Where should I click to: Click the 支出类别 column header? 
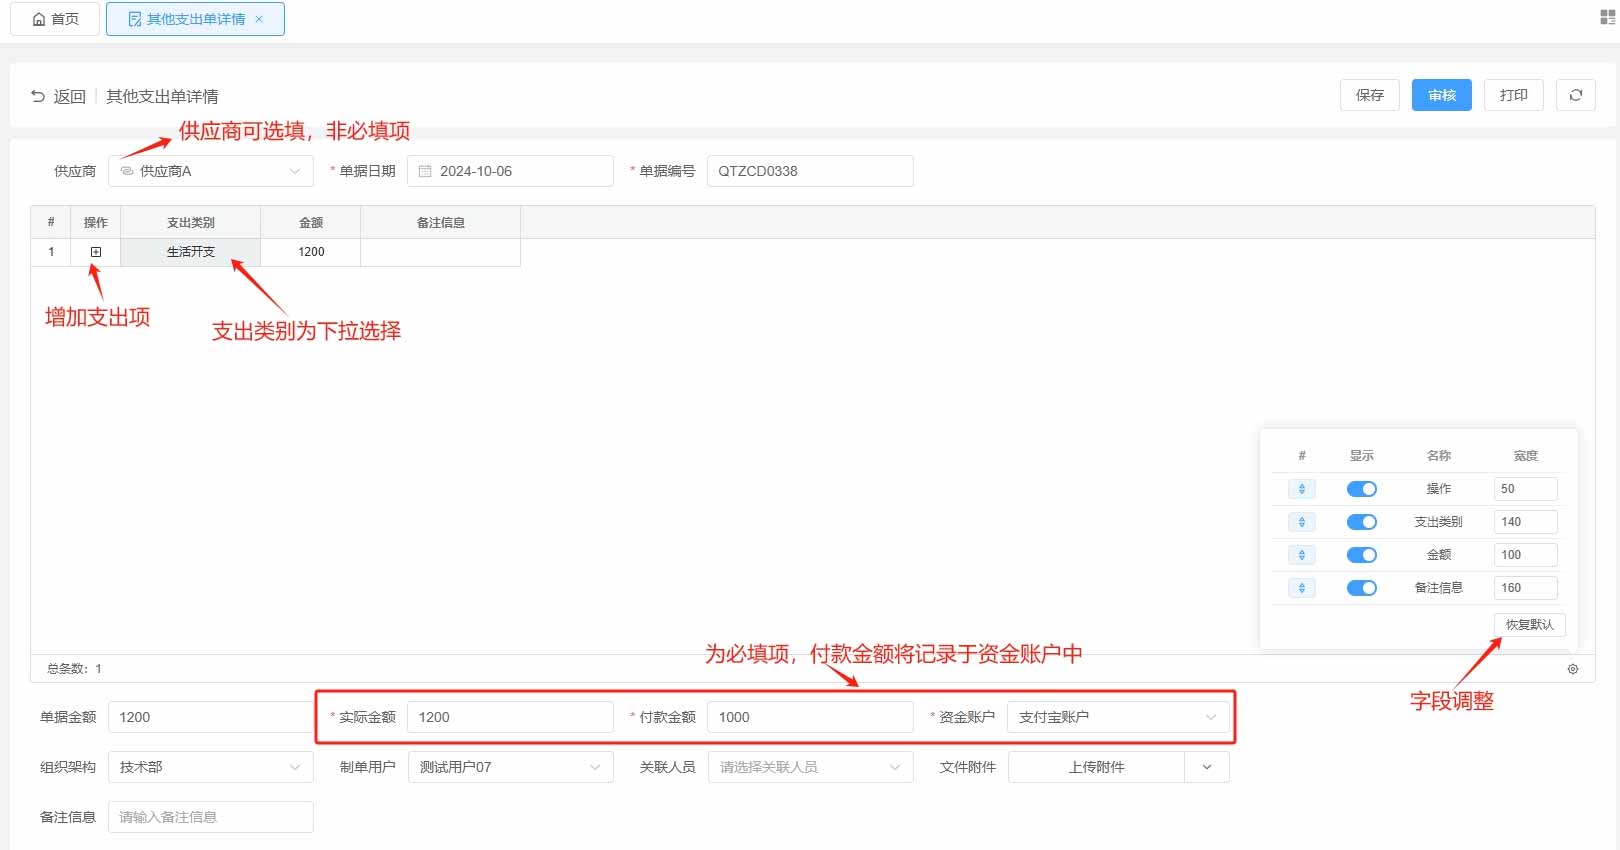point(190,222)
